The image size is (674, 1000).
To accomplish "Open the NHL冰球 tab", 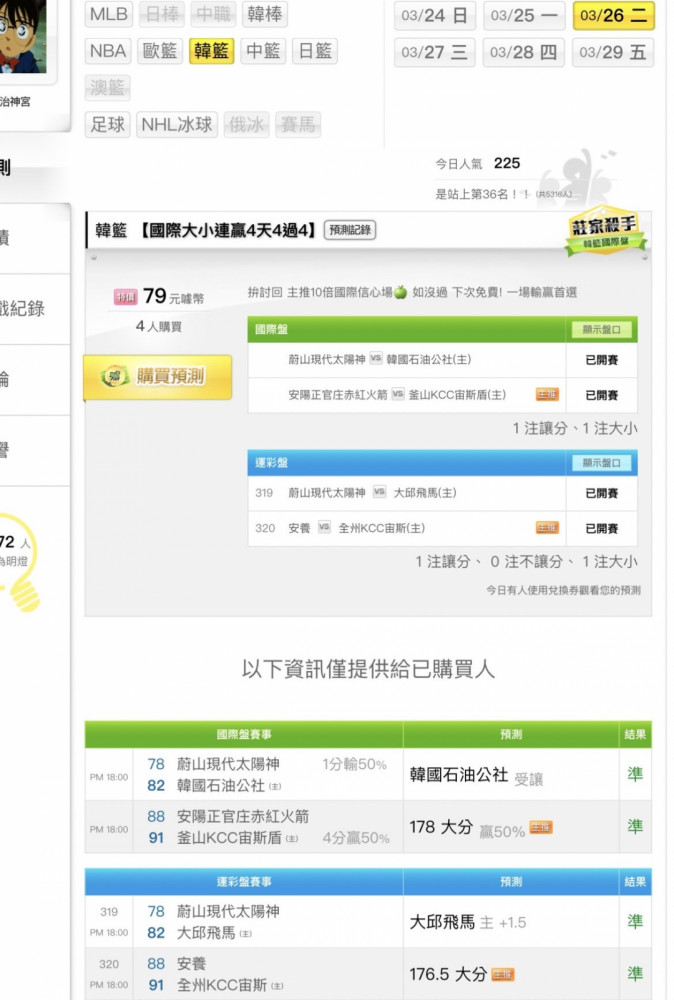I will [x=177, y=124].
